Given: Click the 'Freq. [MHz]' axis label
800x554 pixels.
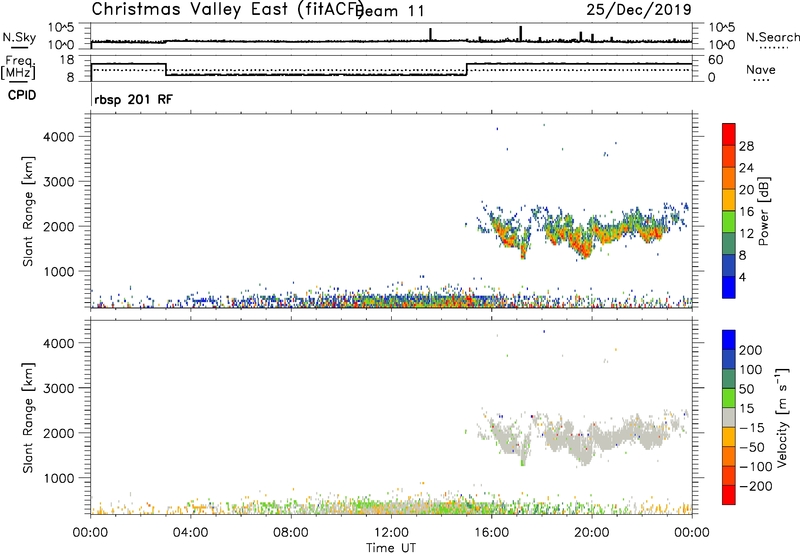Looking at the screenshot, I should 18,67.
